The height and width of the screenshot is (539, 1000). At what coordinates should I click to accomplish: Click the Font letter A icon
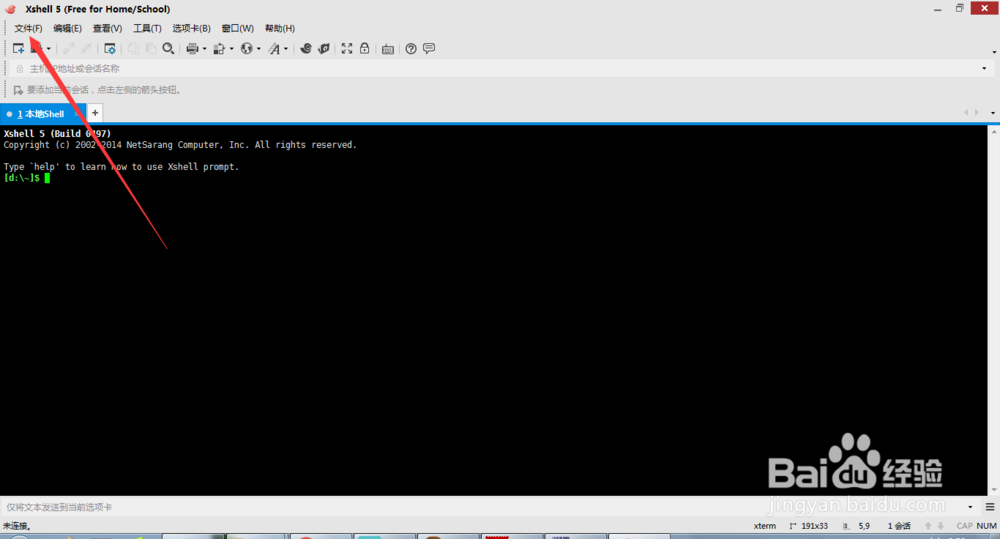pos(274,48)
